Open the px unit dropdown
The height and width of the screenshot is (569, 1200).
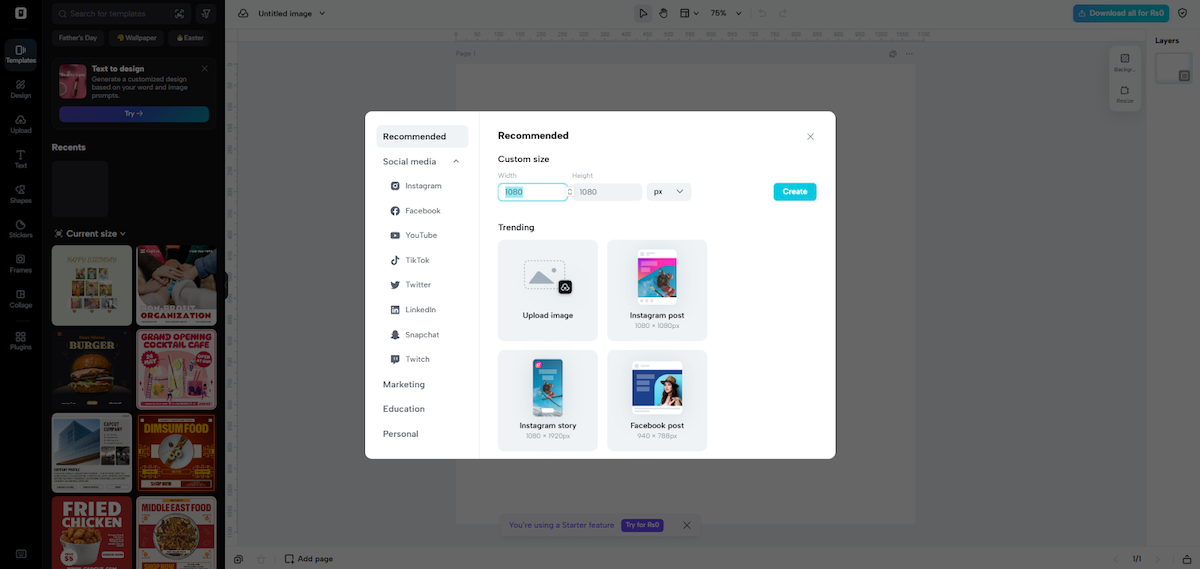[668, 192]
